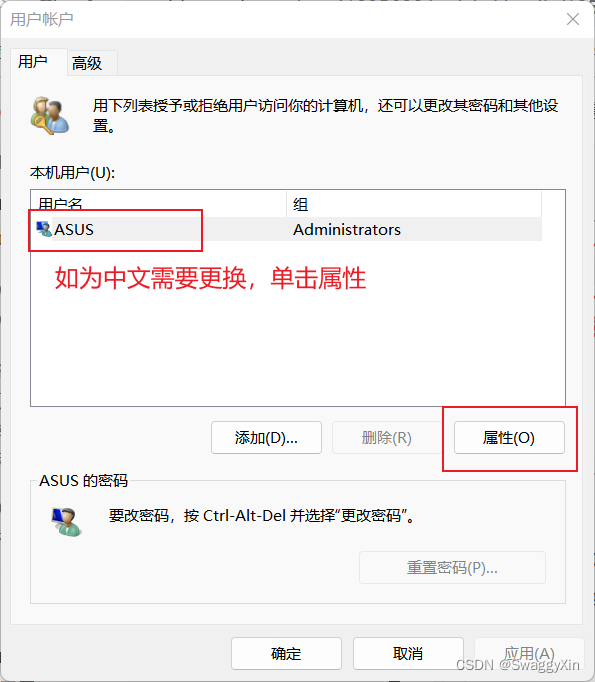Click the 用户帐户 title bar text

click(42, 20)
